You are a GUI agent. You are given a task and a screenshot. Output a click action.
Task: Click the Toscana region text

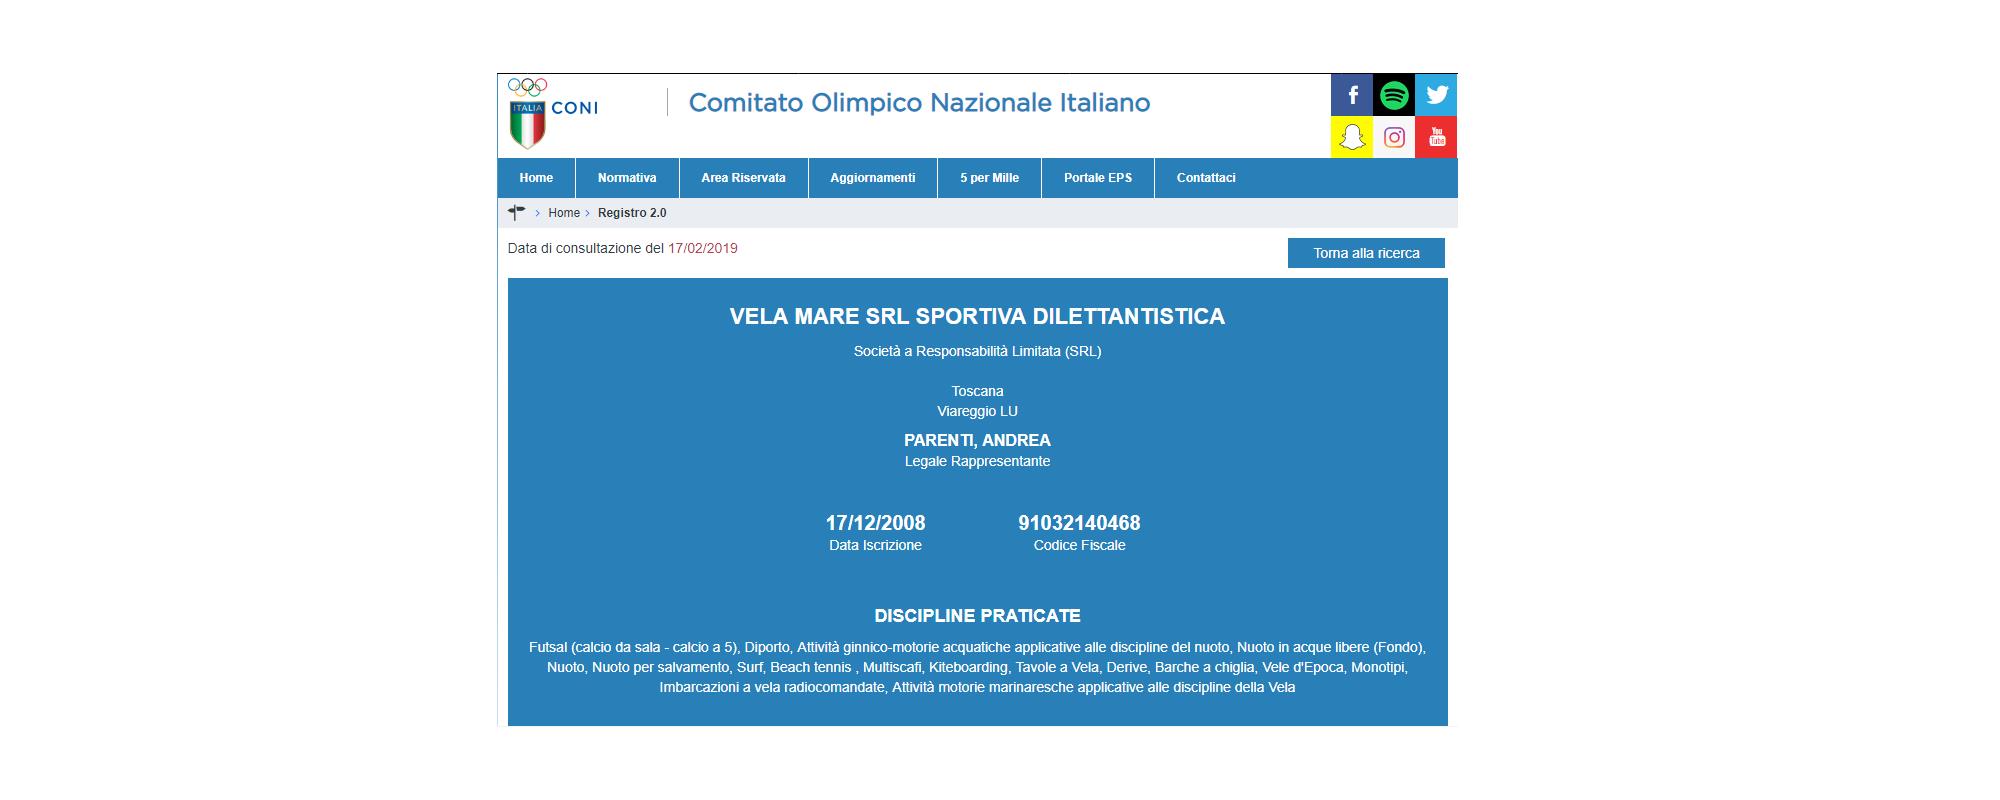(x=977, y=391)
